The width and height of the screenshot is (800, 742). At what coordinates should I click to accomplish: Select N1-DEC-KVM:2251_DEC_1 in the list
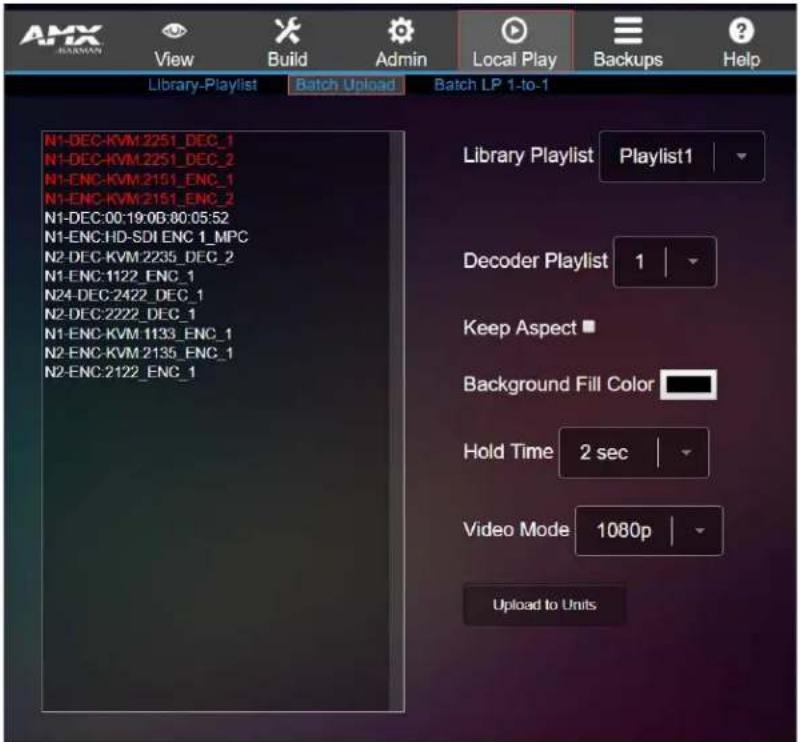[x=139, y=140]
